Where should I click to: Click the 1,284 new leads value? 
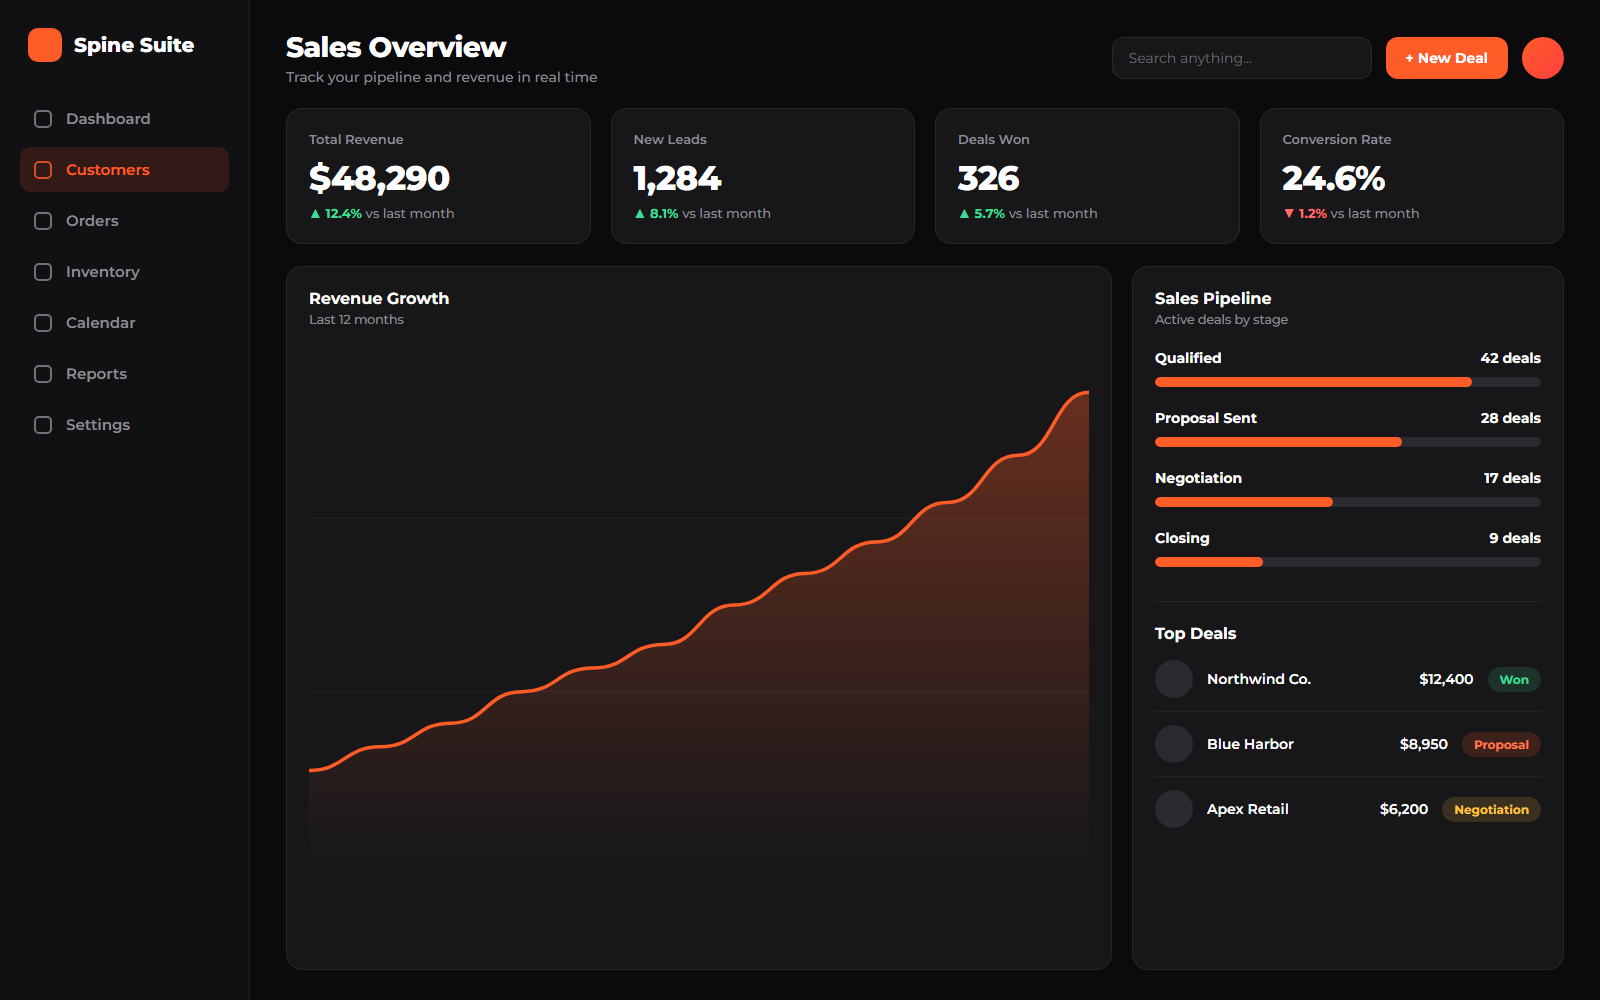coord(677,178)
